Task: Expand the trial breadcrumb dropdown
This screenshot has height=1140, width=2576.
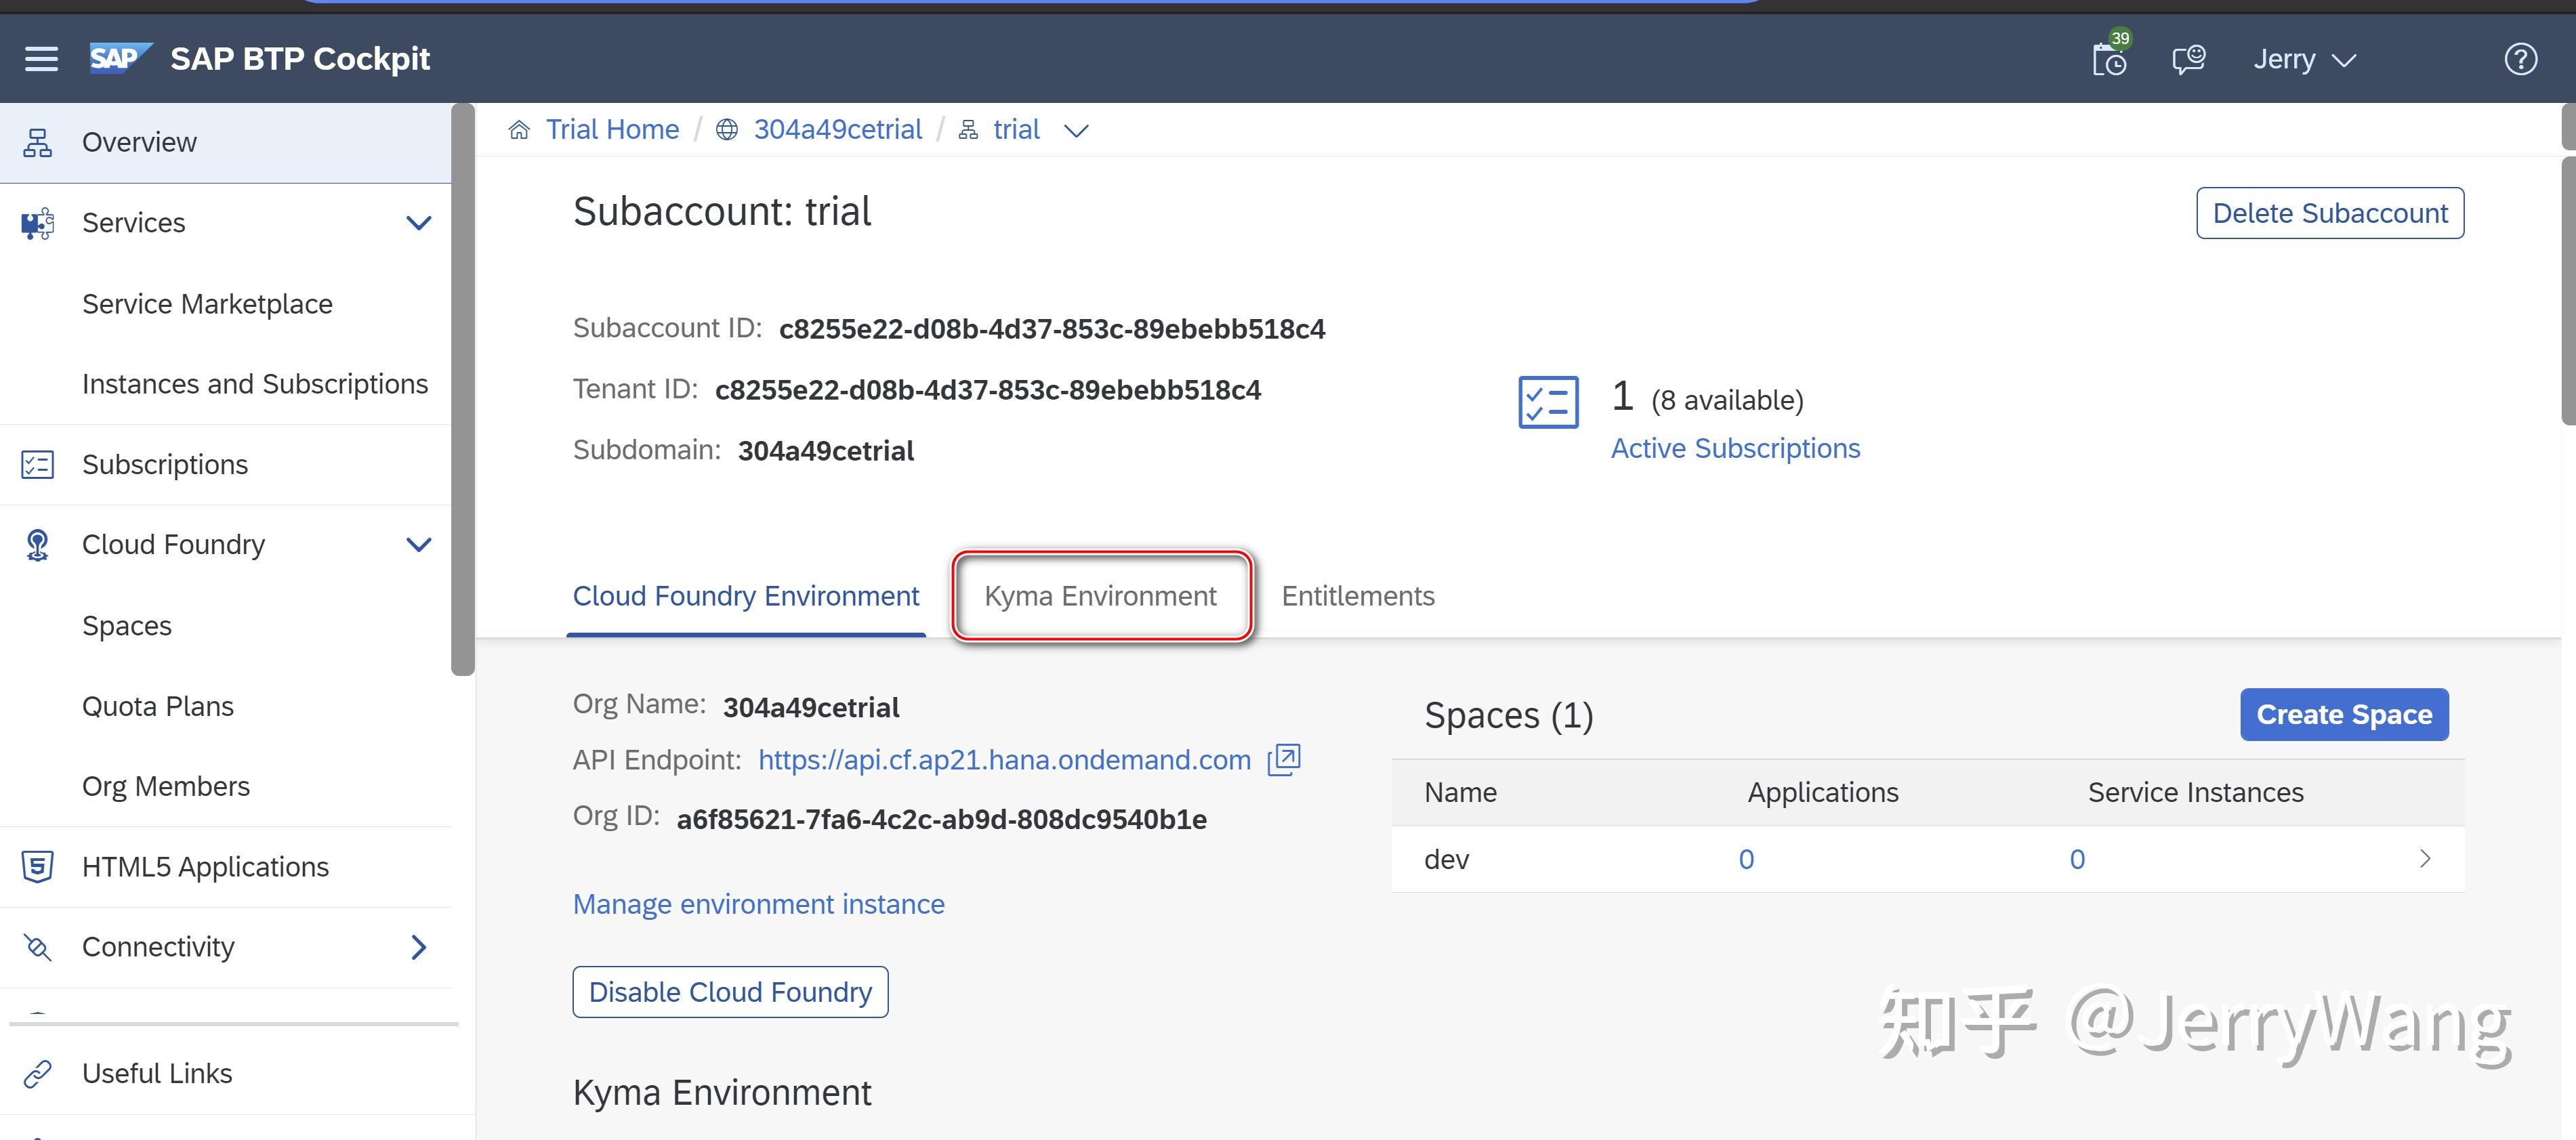Action: click(1077, 129)
